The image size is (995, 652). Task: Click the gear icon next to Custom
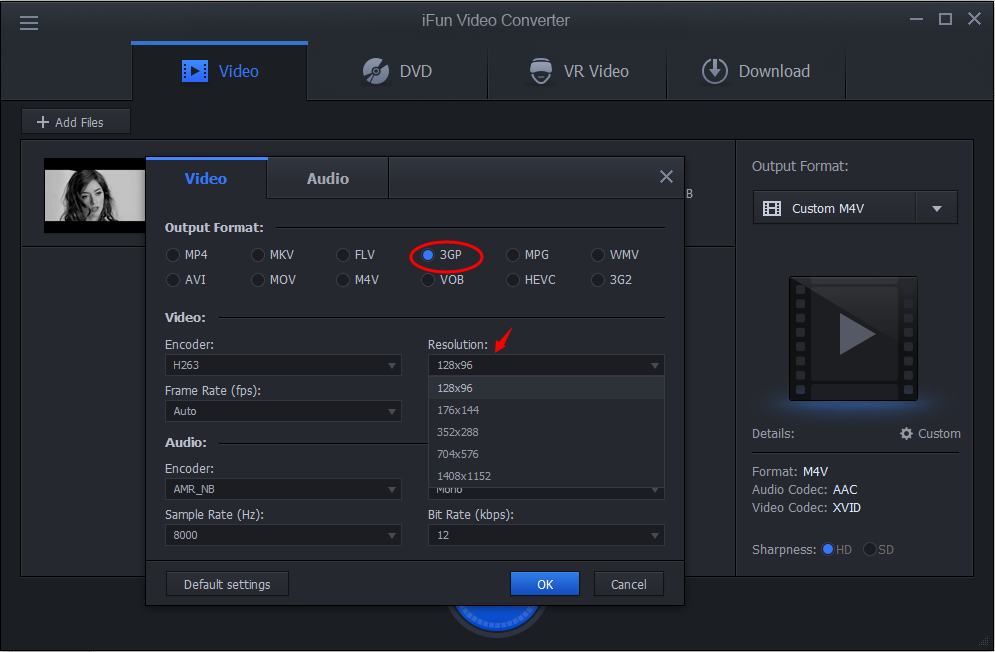pyautogui.click(x=906, y=434)
